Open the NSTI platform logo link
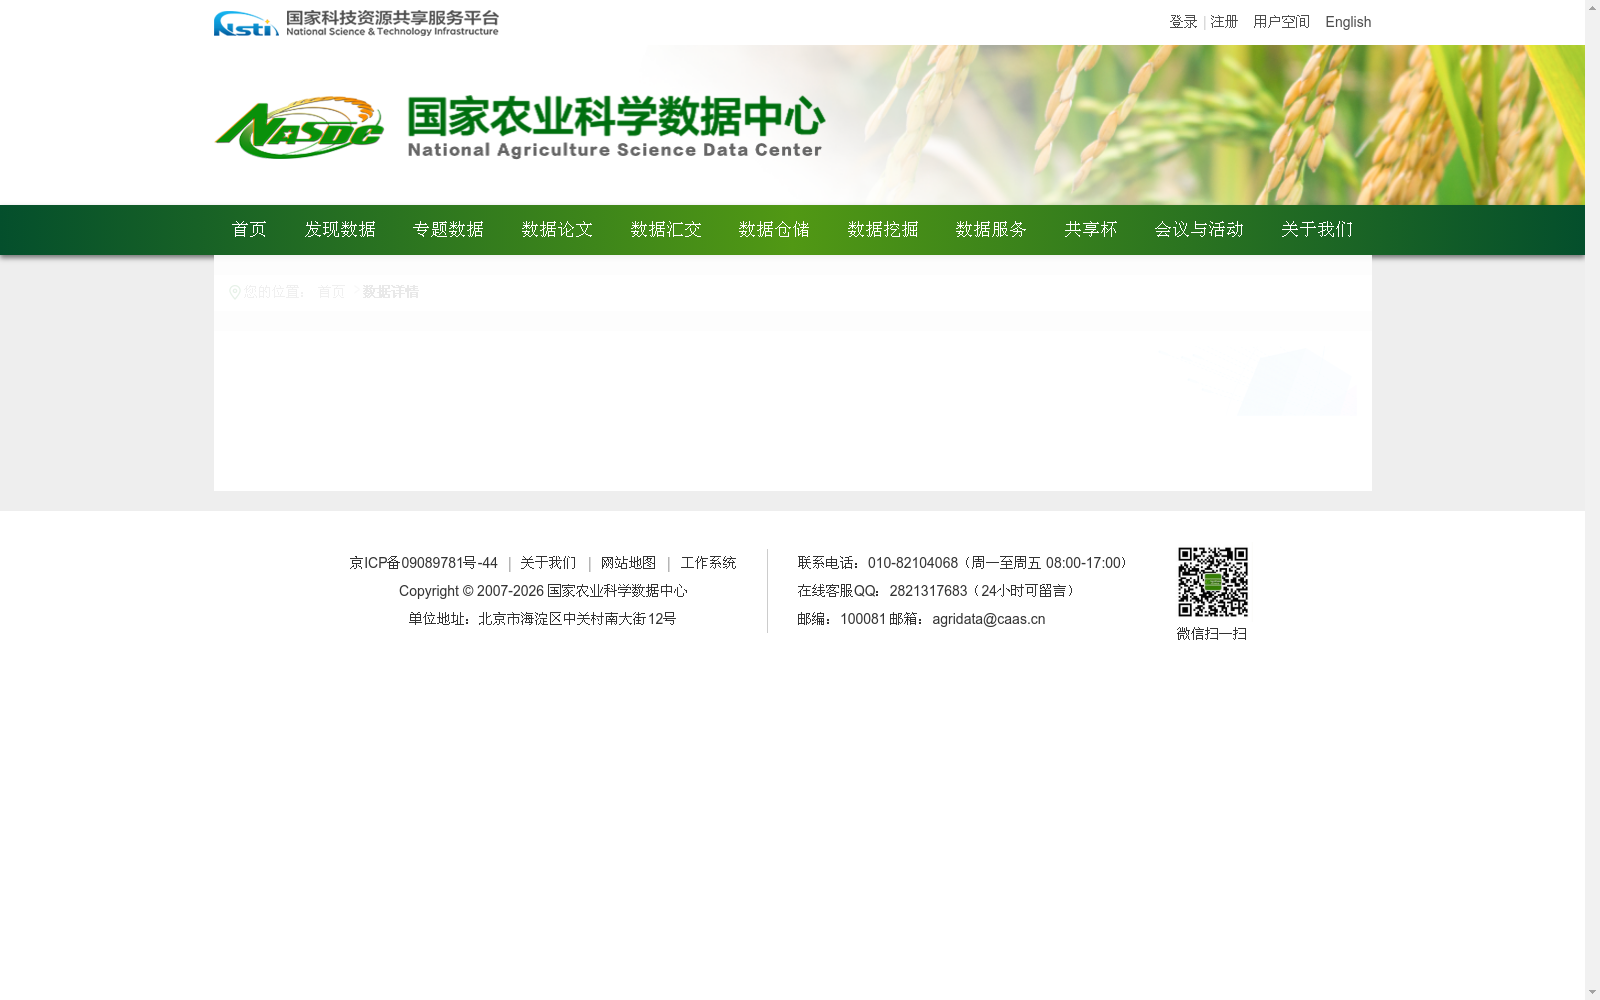The width and height of the screenshot is (1600, 1000). (x=356, y=23)
